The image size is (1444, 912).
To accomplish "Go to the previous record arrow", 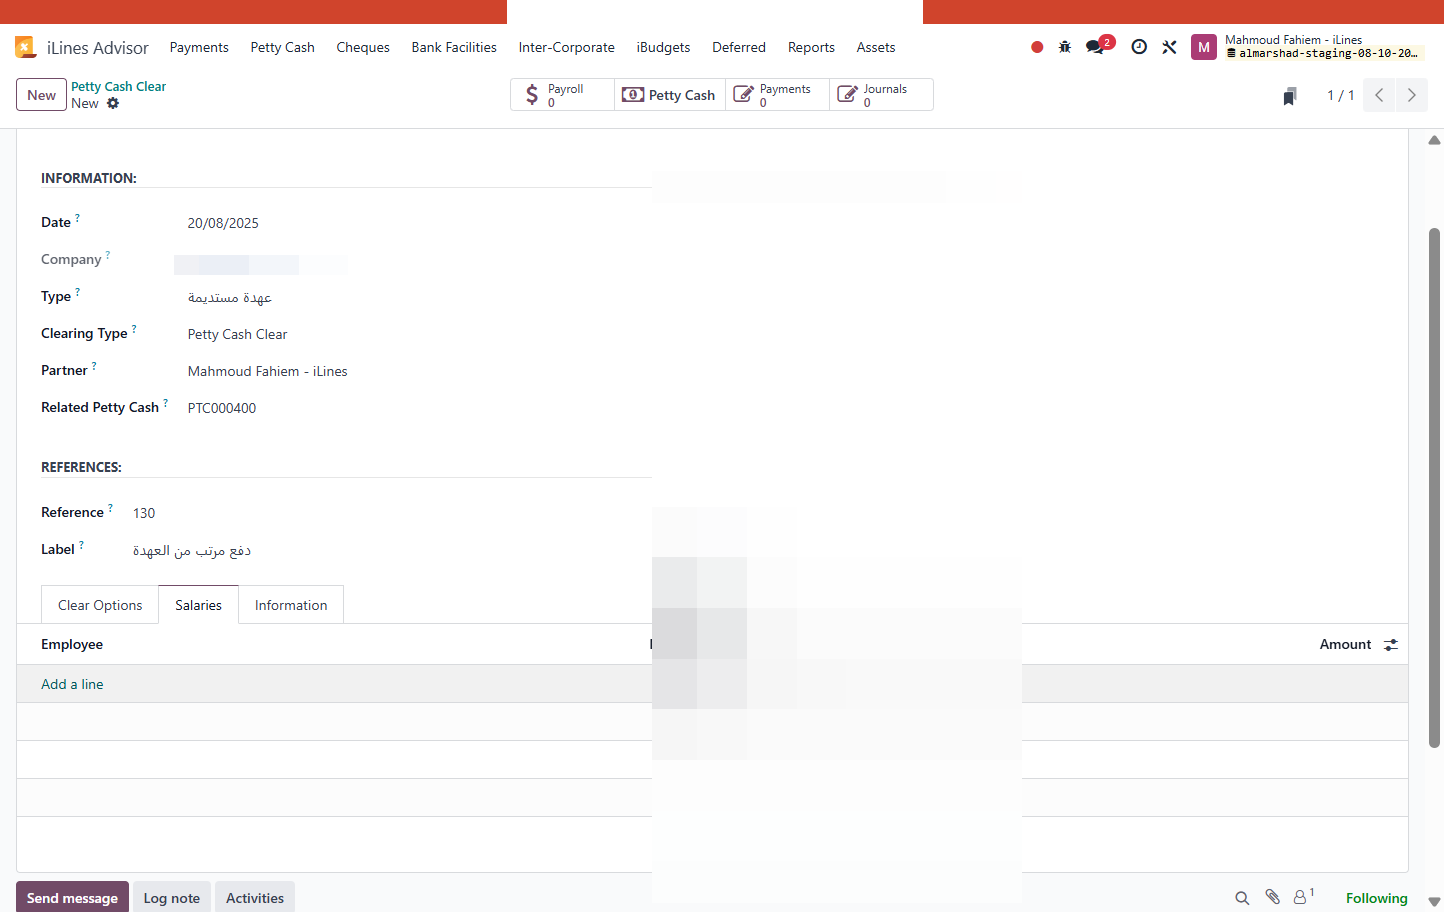I will (1379, 95).
